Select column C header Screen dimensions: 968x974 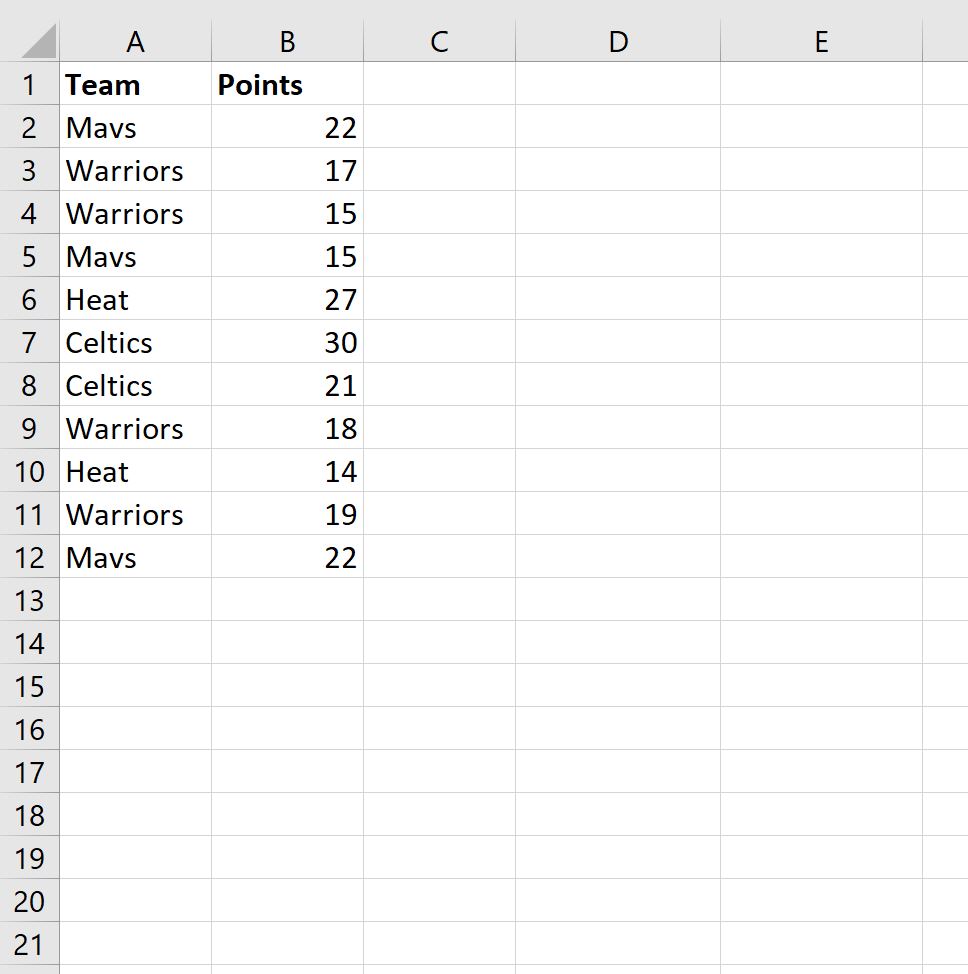point(439,41)
